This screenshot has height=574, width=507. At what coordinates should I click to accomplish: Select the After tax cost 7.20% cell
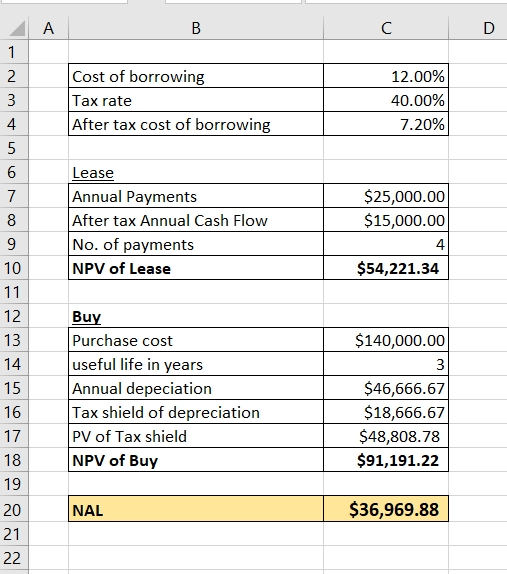pos(386,124)
